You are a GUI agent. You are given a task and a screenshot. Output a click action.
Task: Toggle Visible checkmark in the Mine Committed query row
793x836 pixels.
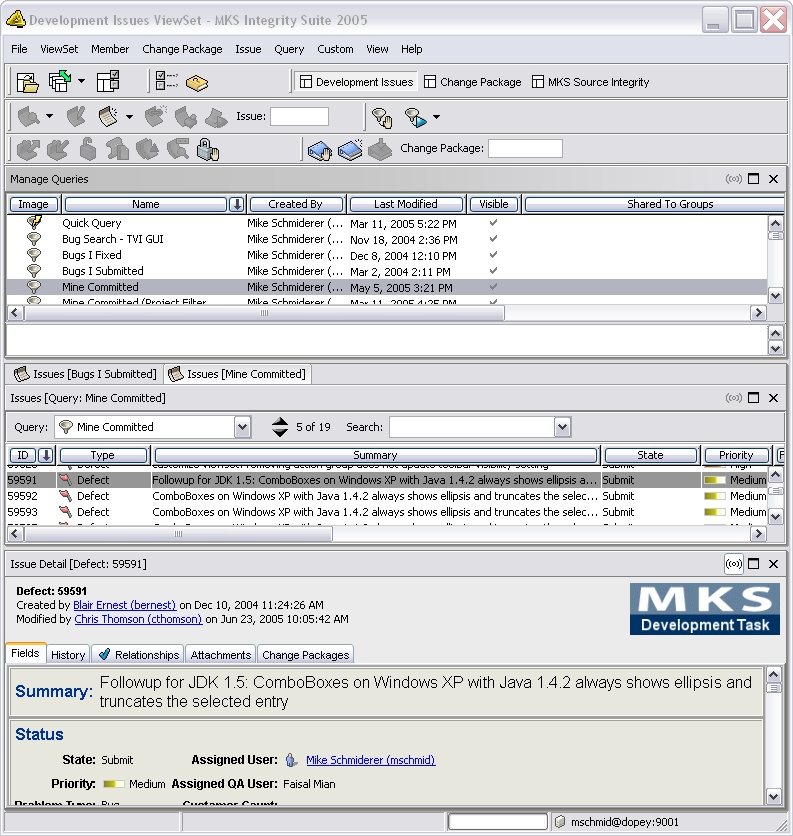493,287
